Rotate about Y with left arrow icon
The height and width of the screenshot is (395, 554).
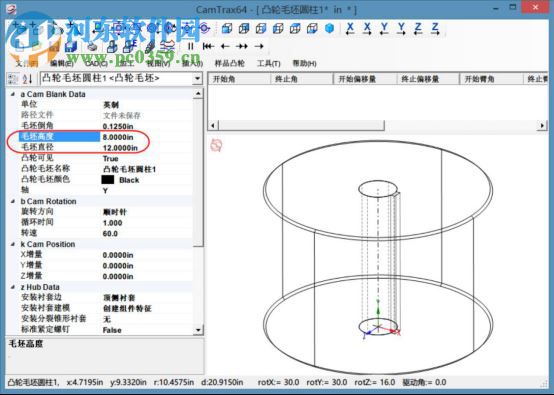tap(384, 29)
